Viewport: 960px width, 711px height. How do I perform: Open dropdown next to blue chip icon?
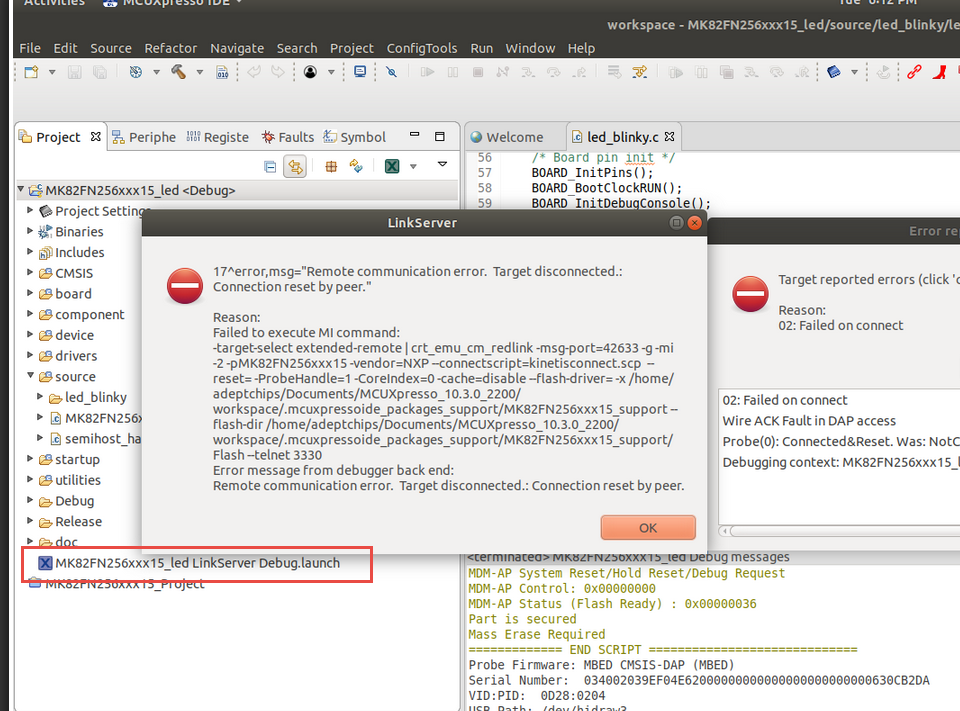pyautogui.click(x=854, y=72)
